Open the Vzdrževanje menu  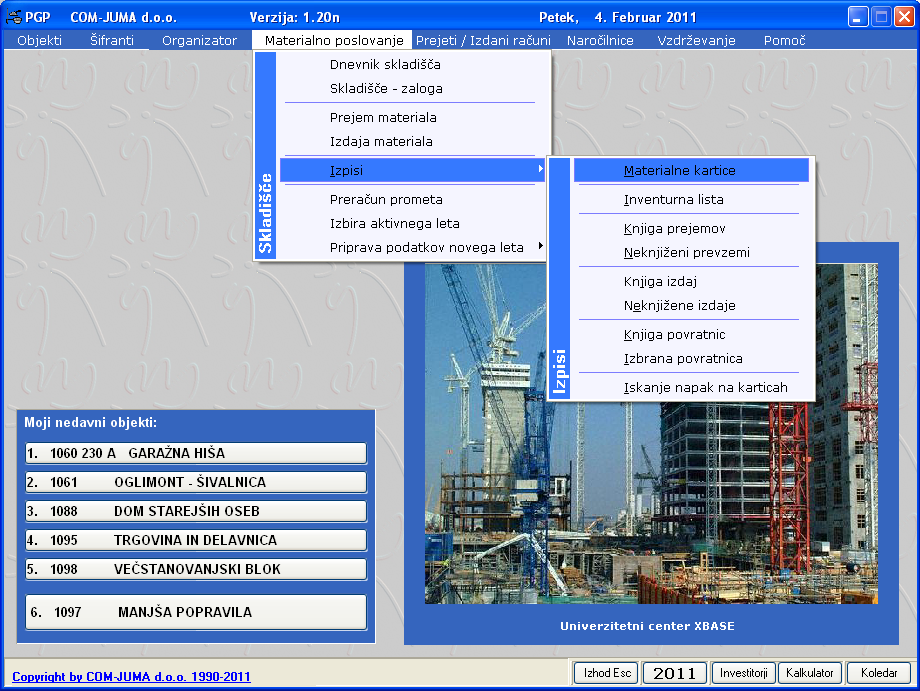coord(696,41)
